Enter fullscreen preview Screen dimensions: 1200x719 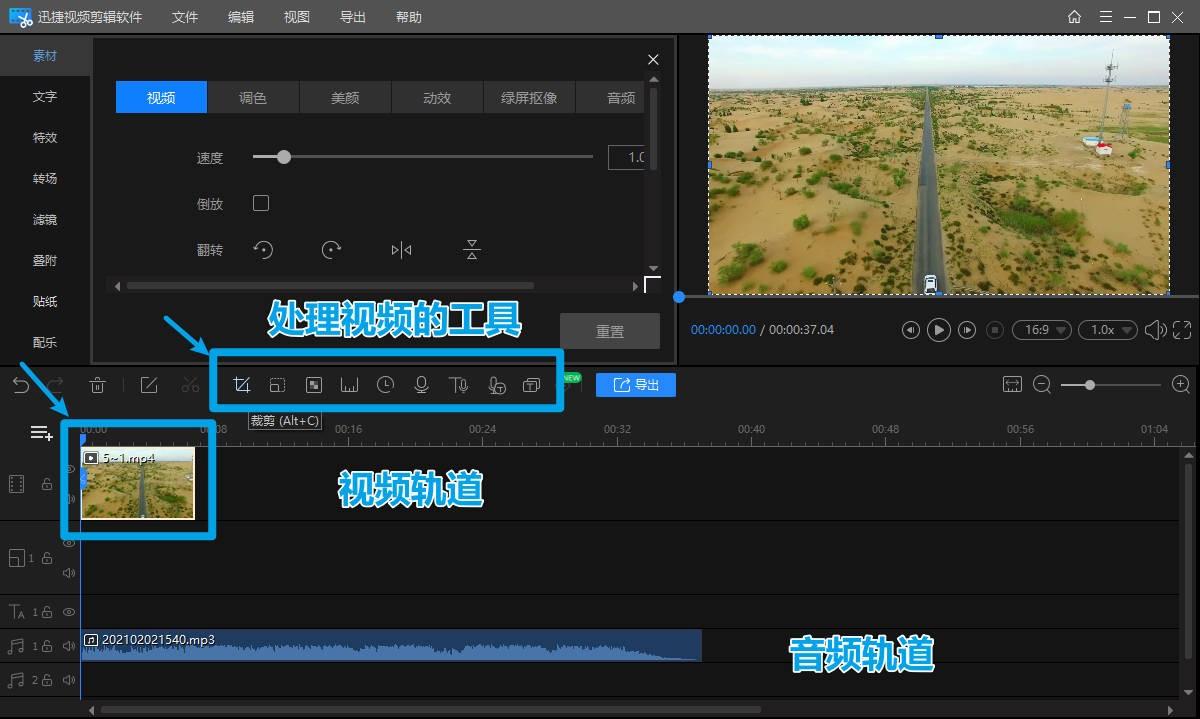1182,330
